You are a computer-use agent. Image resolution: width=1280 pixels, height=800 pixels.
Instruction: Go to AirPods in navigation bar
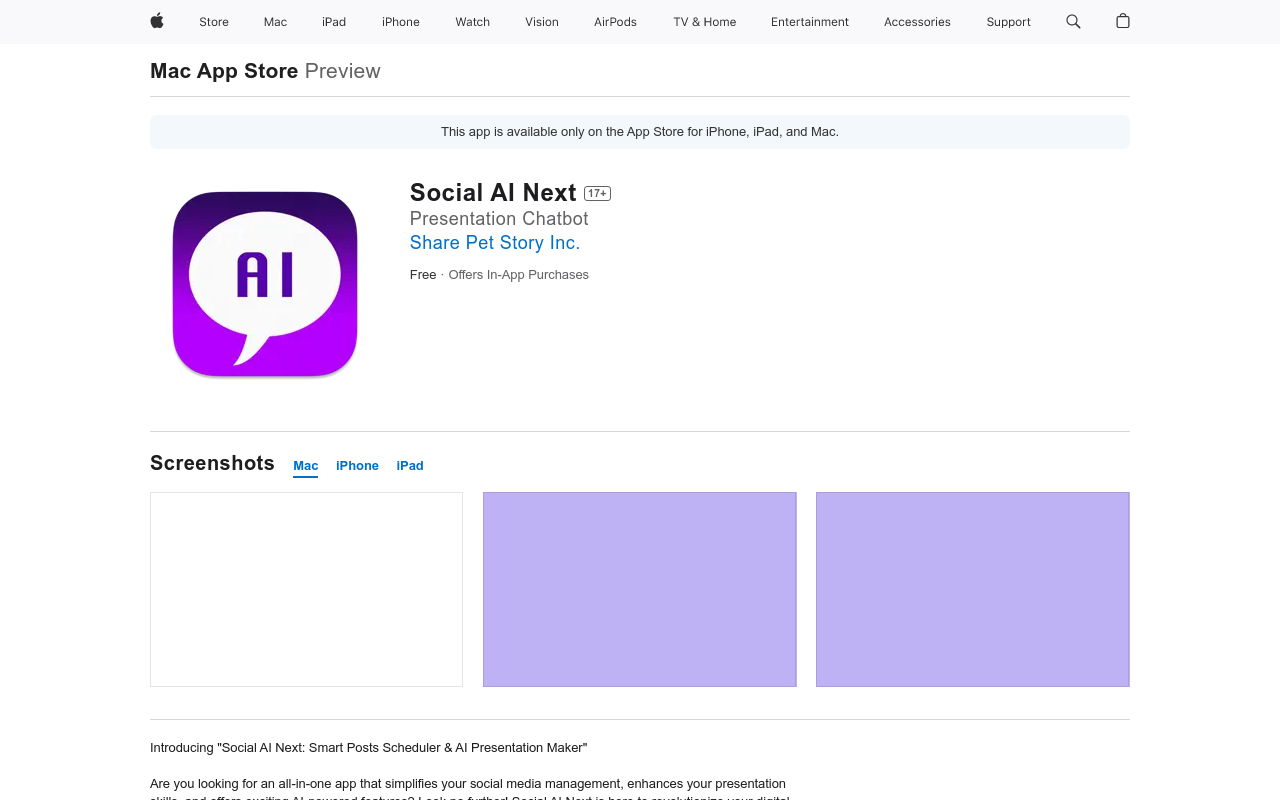[615, 22]
